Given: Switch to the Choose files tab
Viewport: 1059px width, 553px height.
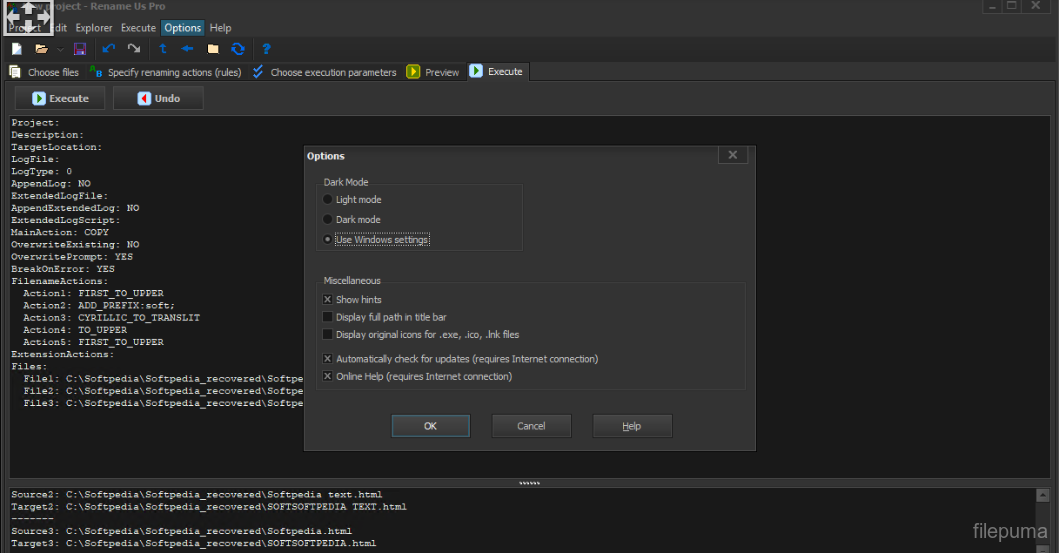Looking at the screenshot, I should 44,72.
